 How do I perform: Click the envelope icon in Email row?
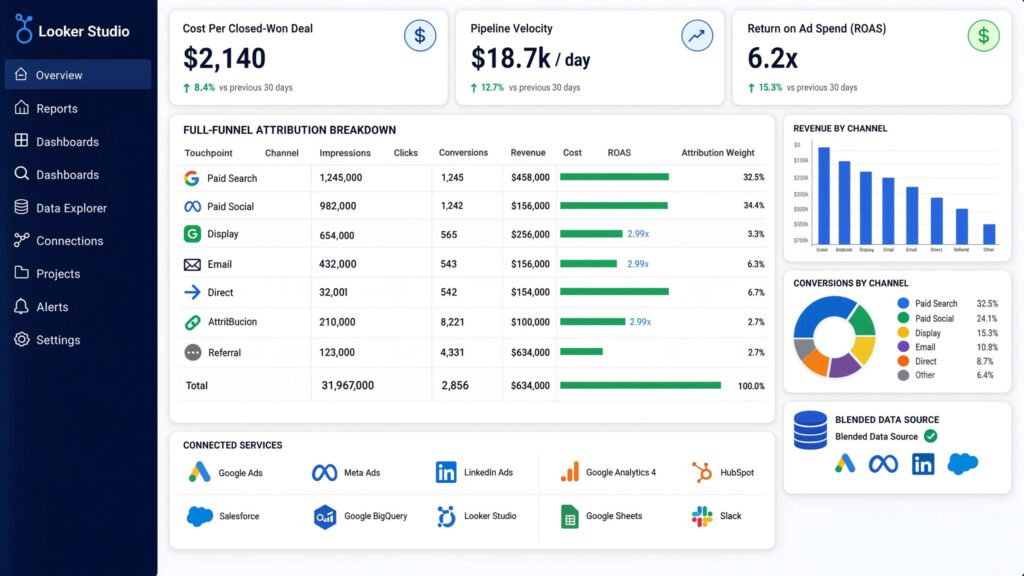[192, 264]
